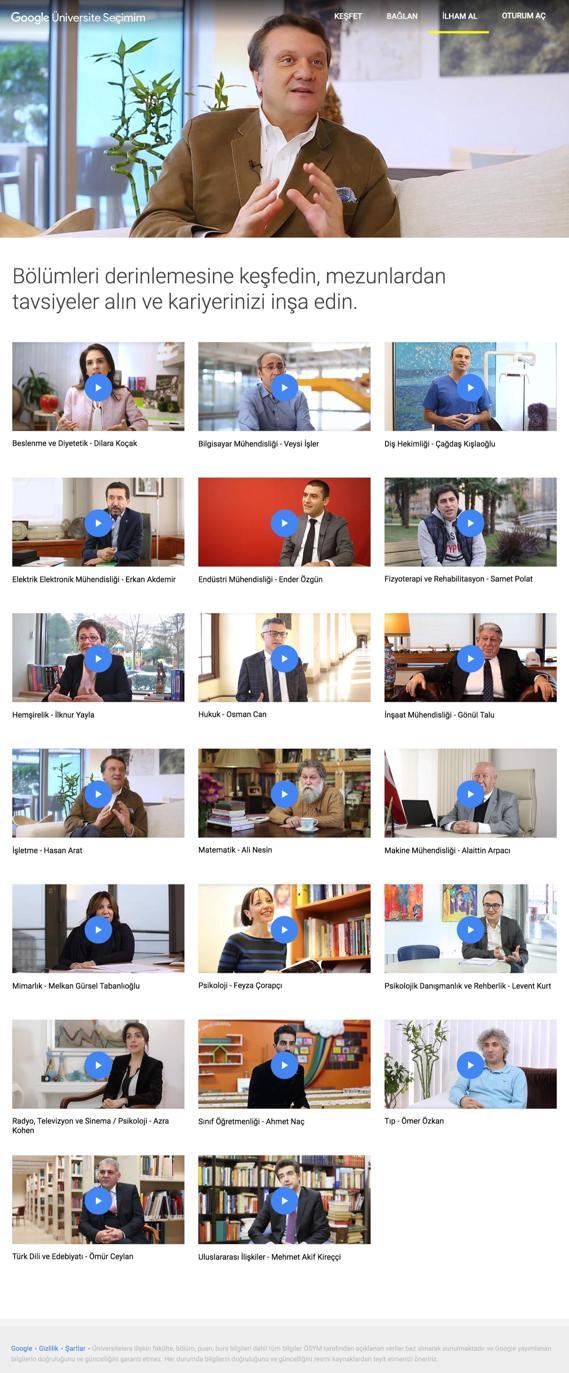Click the Google Üniversite Seçimim logo

point(78,17)
